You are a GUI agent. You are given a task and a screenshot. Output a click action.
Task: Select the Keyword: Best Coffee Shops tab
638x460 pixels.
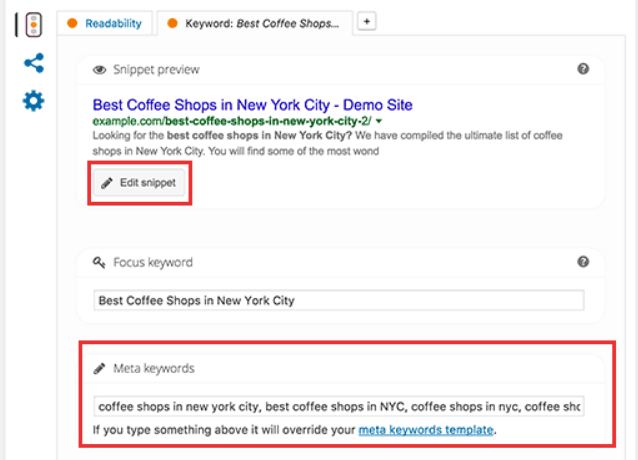coord(258,22)
